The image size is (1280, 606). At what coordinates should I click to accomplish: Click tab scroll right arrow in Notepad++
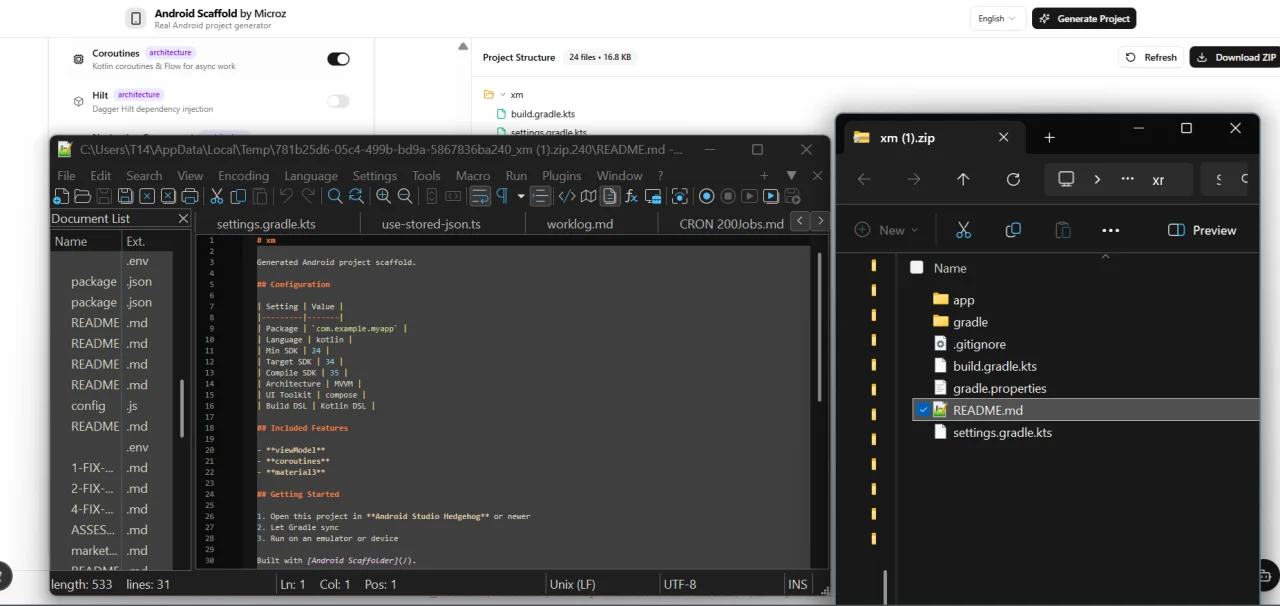pos(820,221)
